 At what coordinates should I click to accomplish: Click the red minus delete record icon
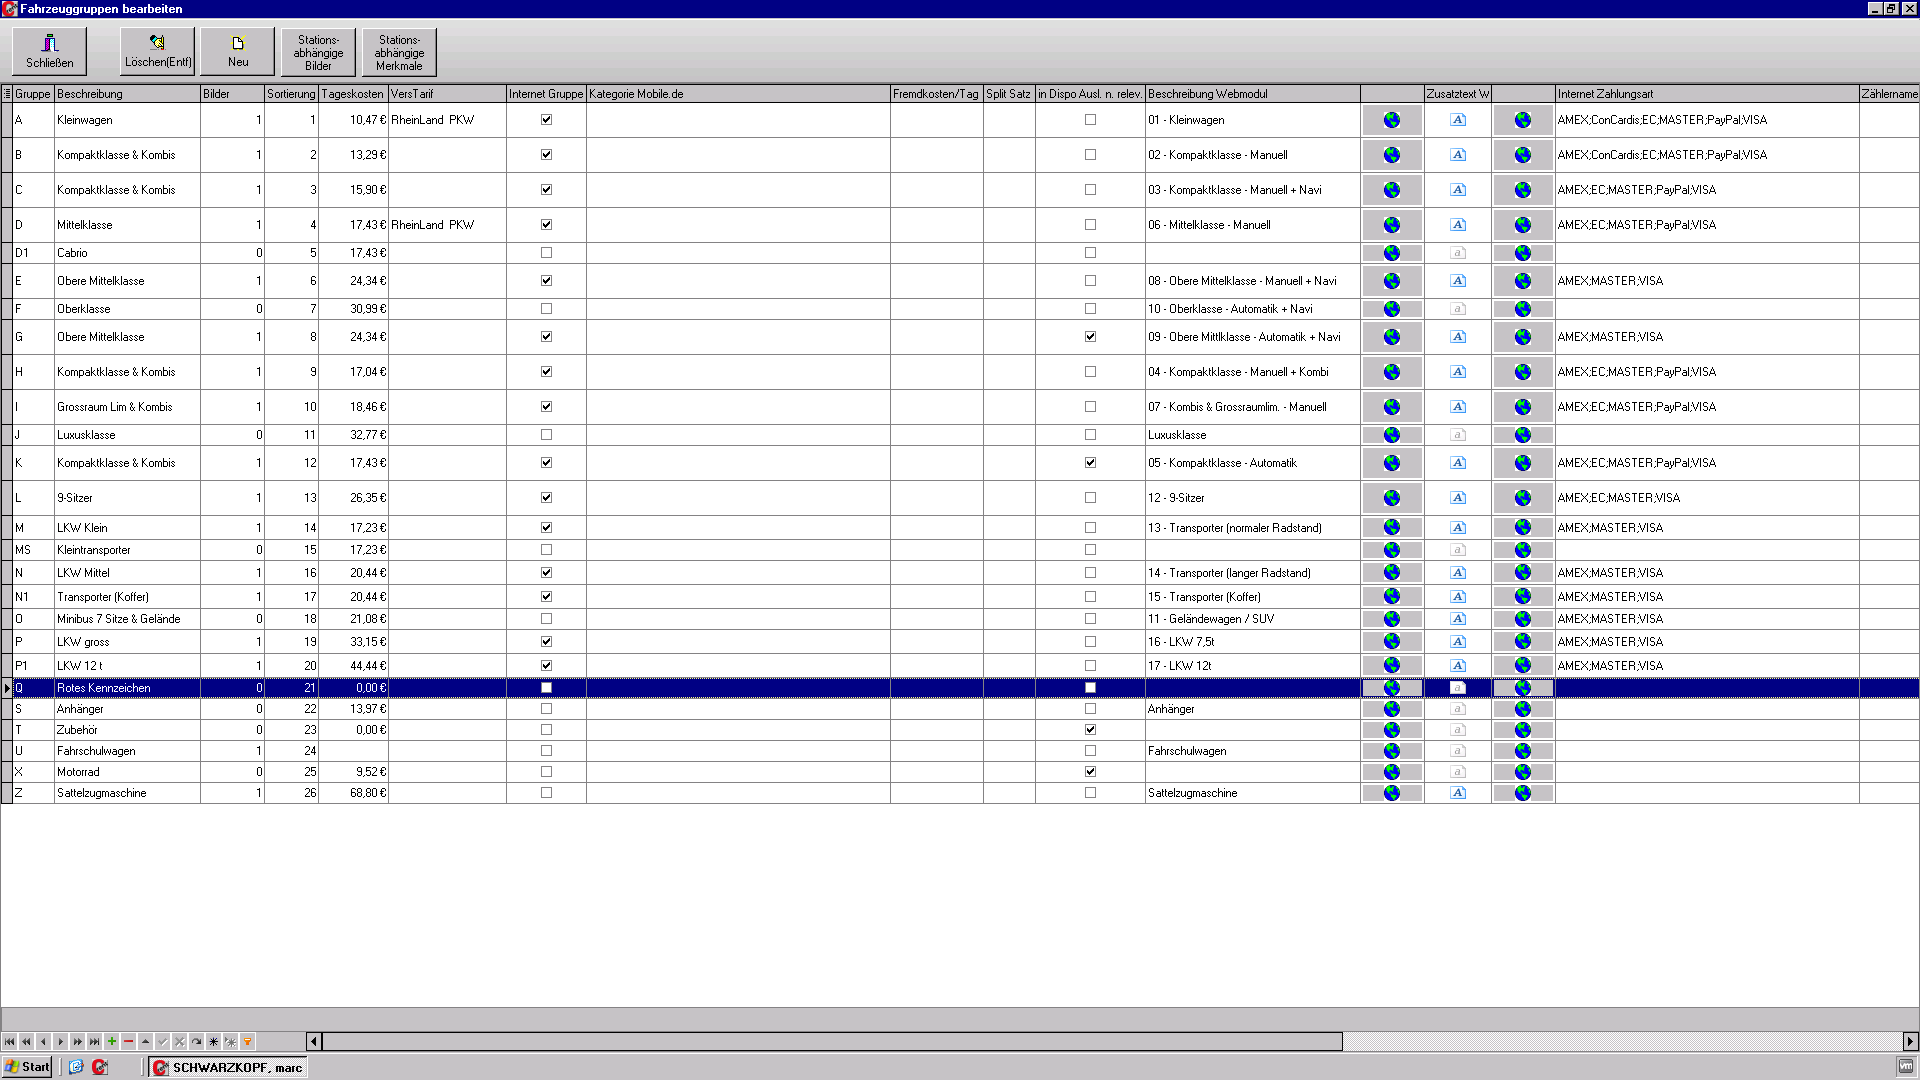tap(128, 1041)
